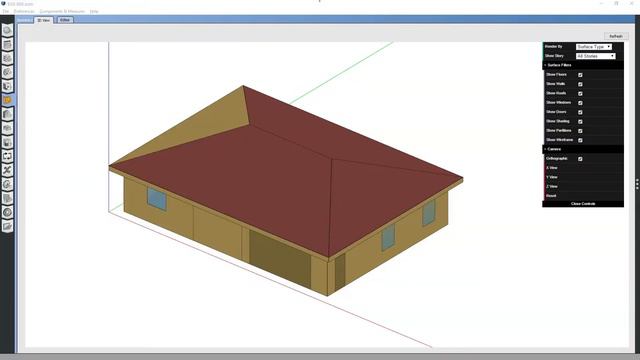This screenshot has height=360, width=640.
Task: Select the highlighted Geometry tab icon
Action: coord(7,100)
